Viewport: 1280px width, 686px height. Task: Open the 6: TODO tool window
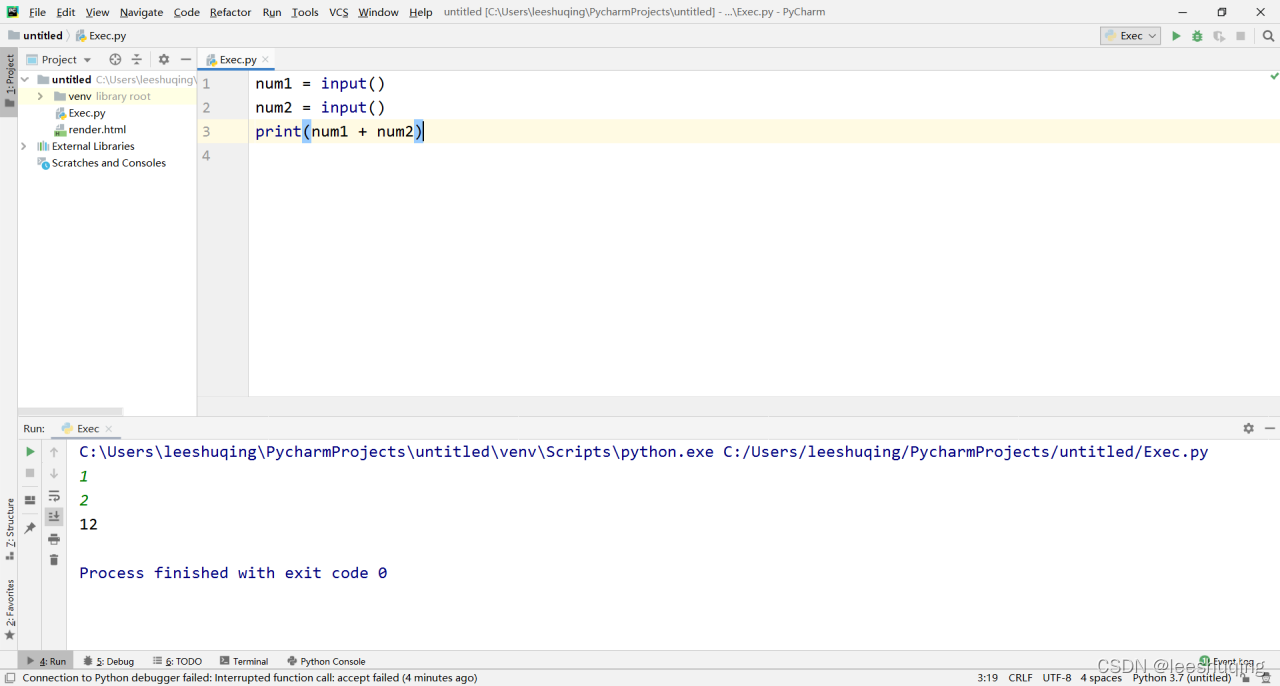pyautogui.click(x=178, y=661)
